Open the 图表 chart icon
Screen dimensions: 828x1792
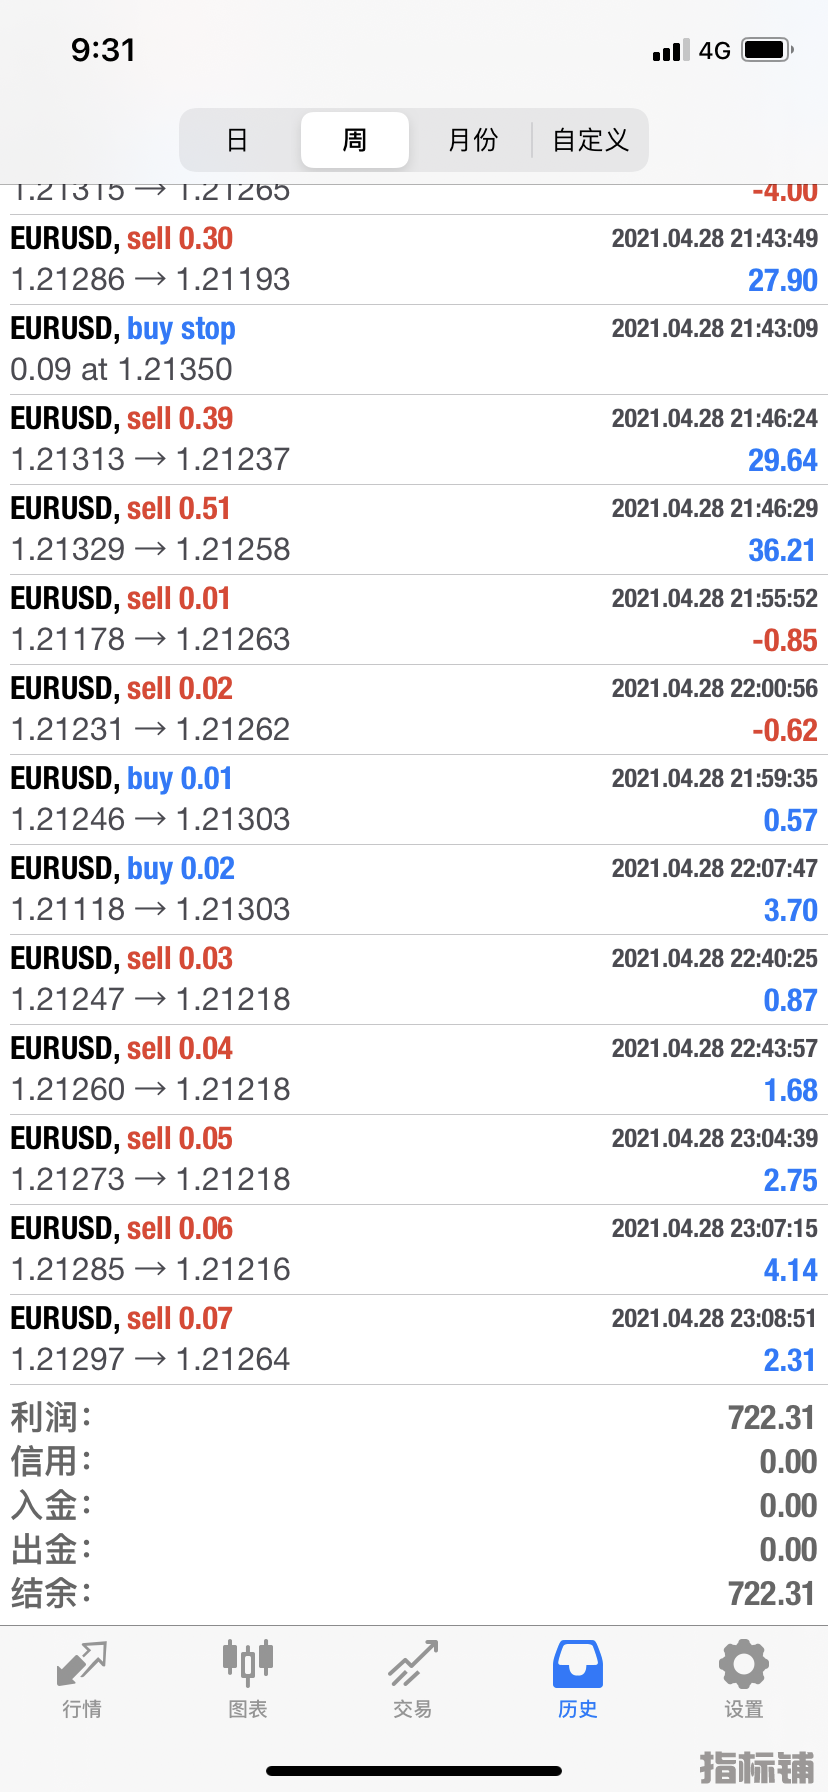pos(247,1662)
